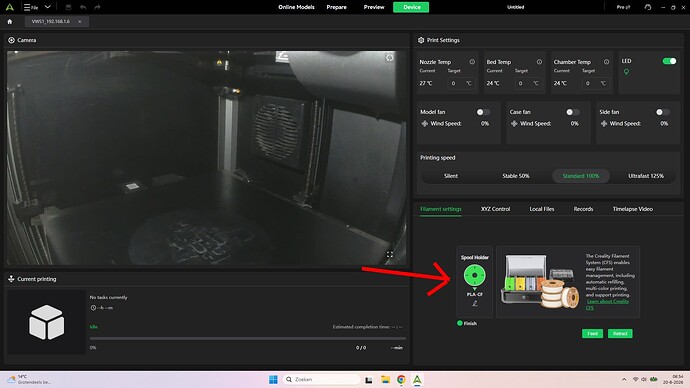Click the Camera panel icon

click(11, 40)
